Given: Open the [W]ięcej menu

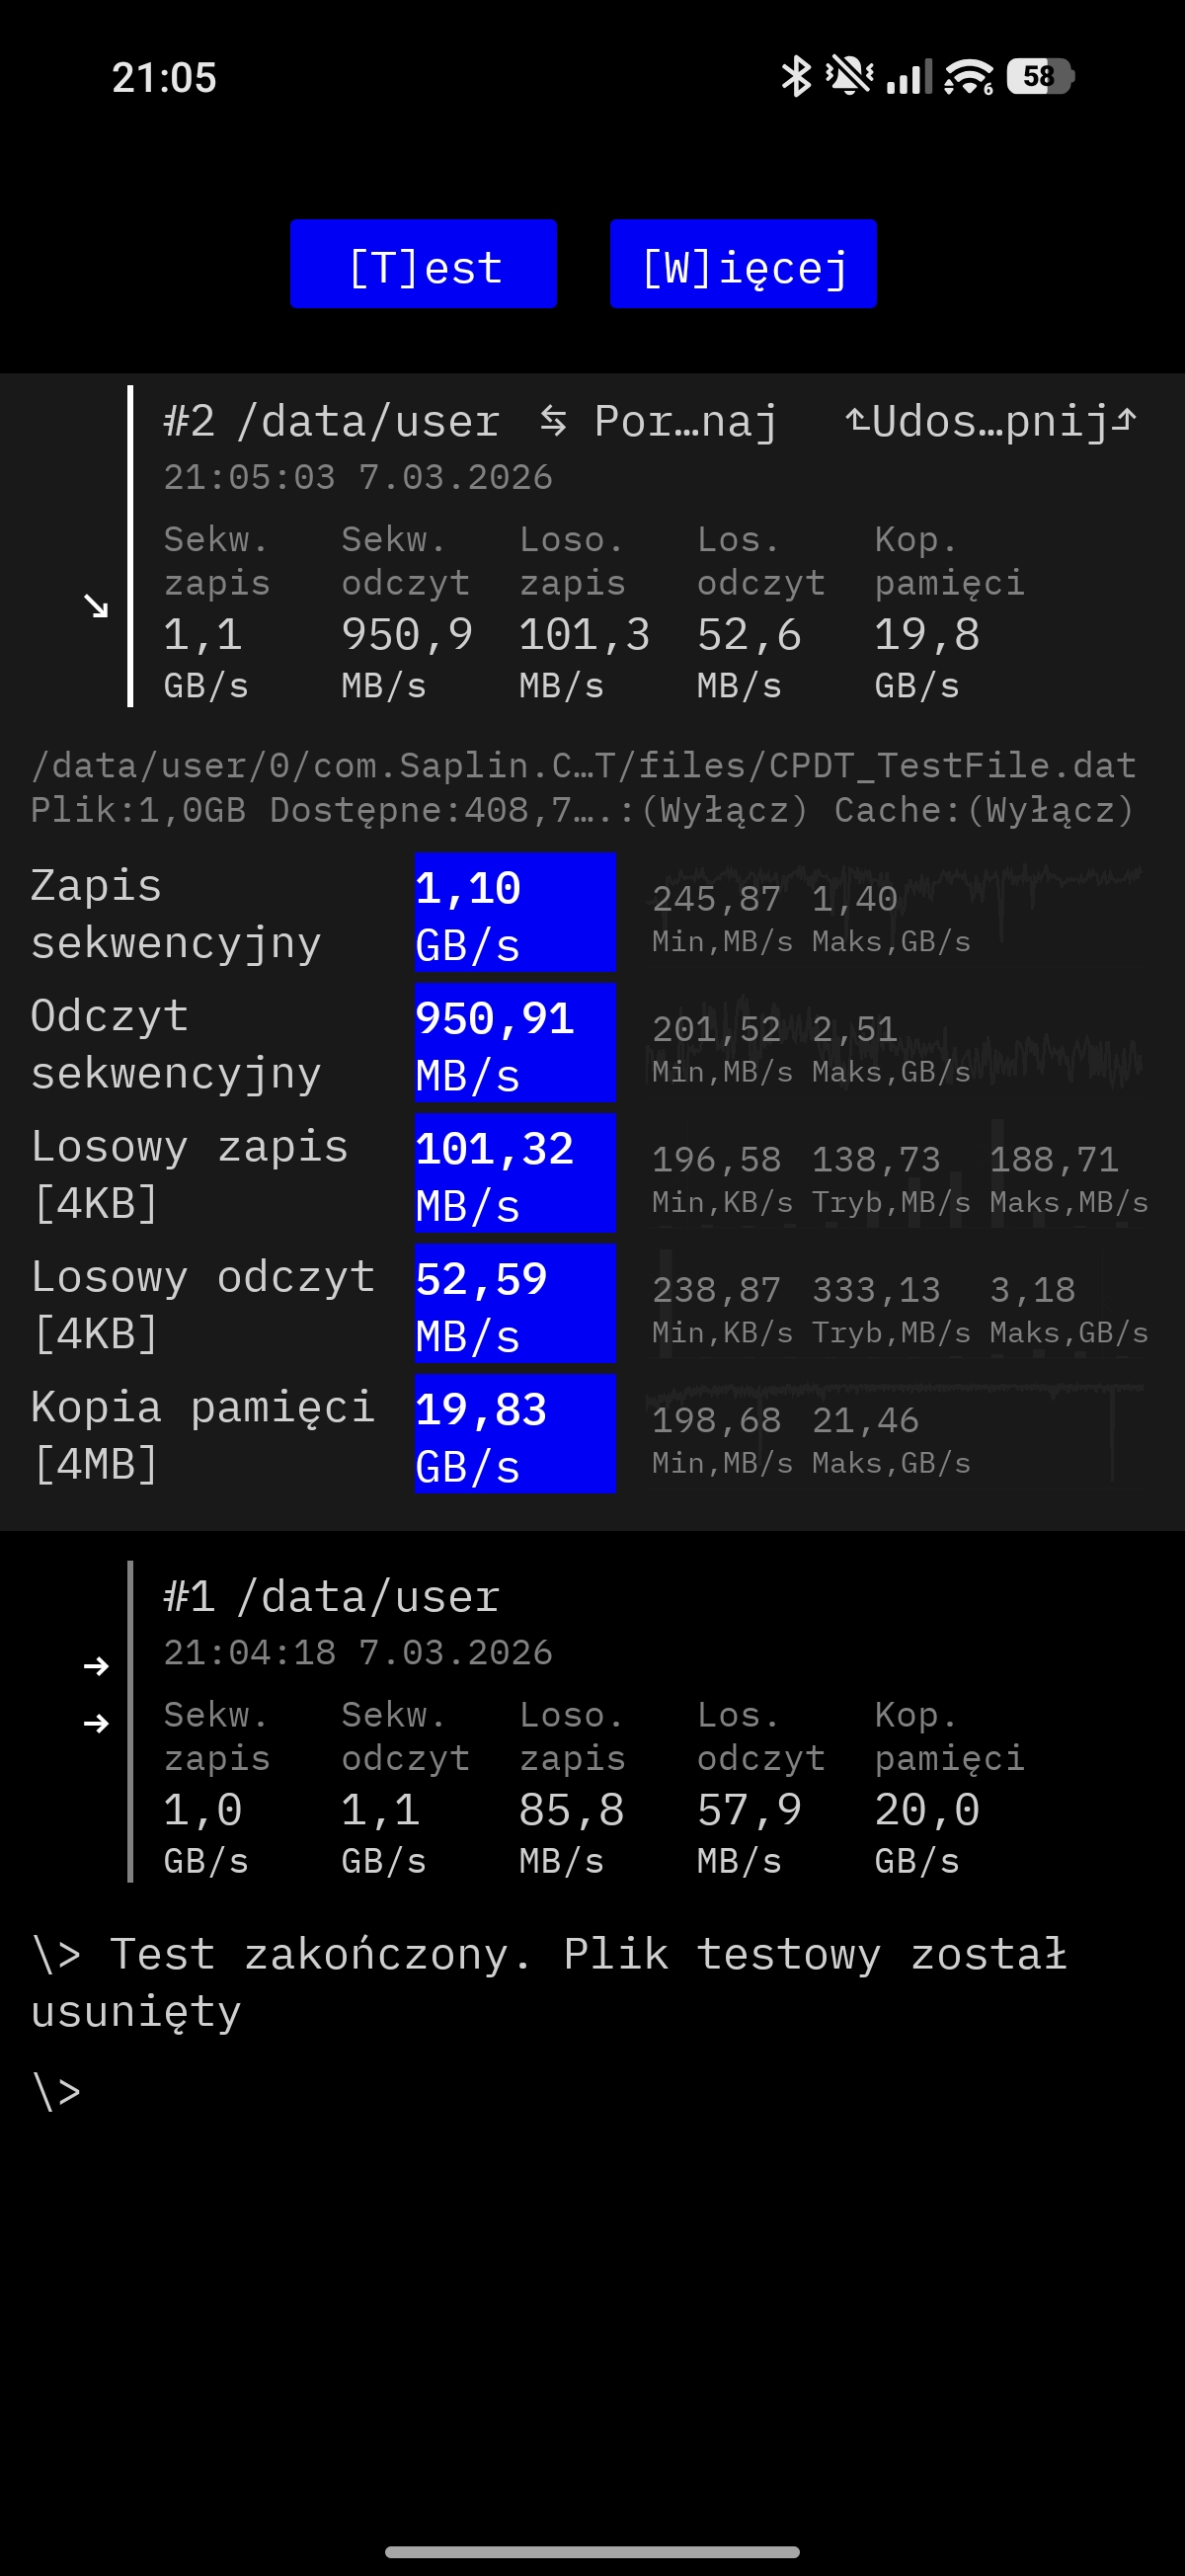Looking at the screenshot, I should pyautogui.click(x=743, y=265).
